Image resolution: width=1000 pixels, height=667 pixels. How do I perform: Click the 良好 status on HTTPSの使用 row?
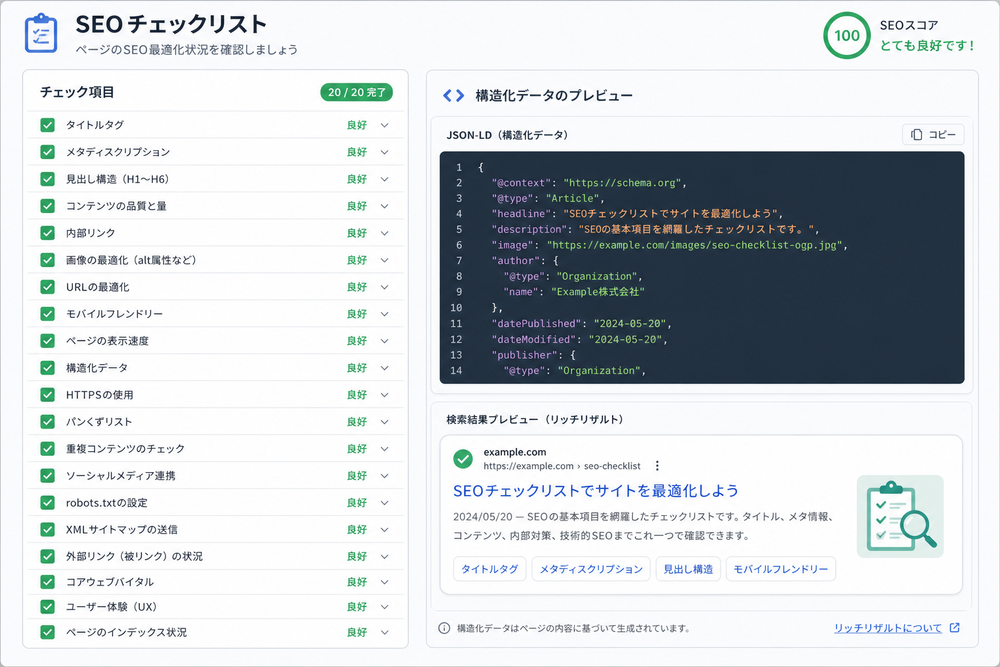point(357,395)
